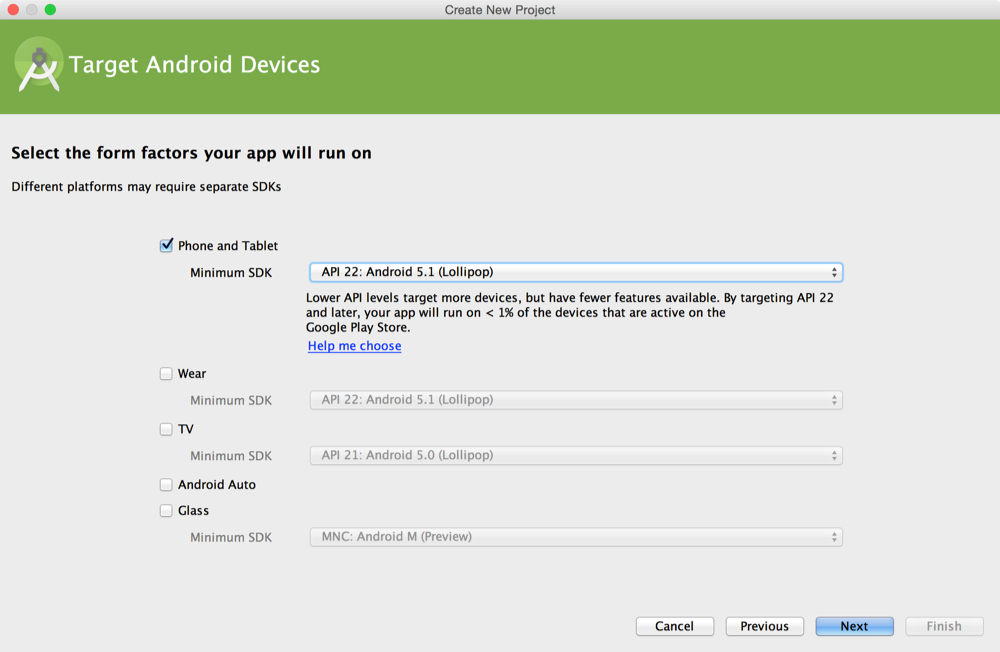
Task: Enable the Wear form factor checkbox
Action: point(166,374)
